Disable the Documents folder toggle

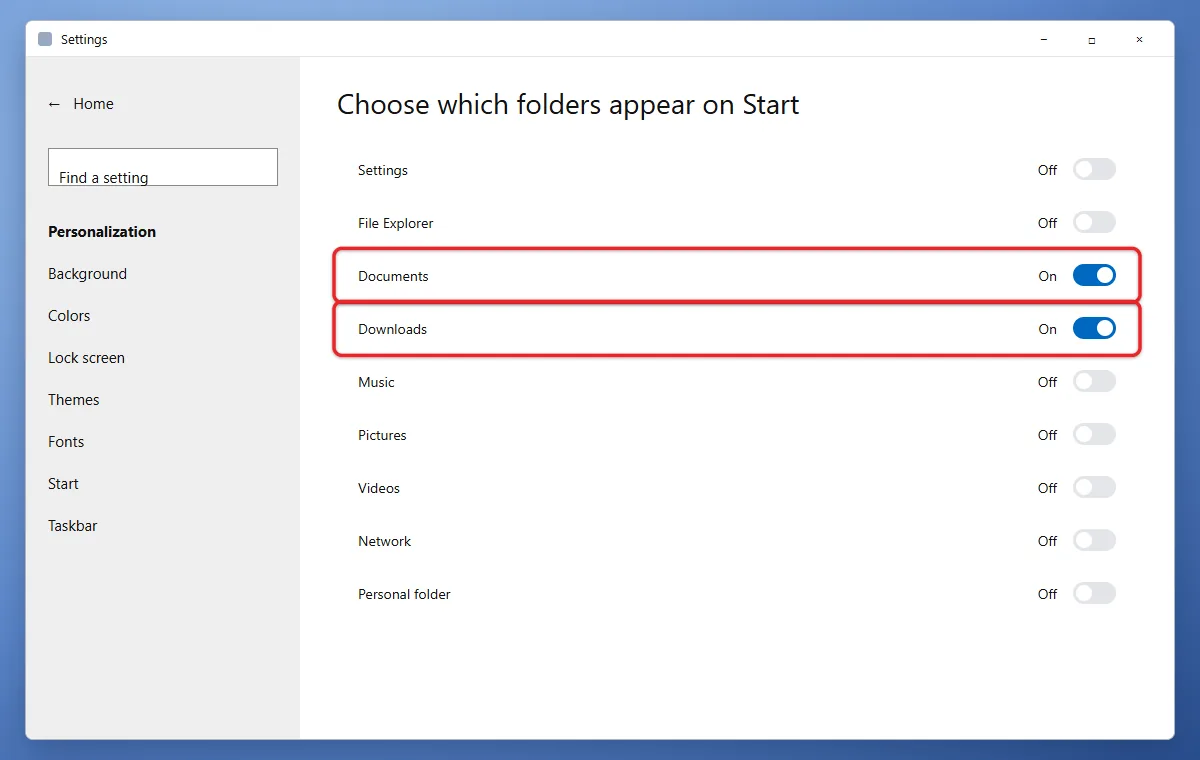(x=1094, y=276)
